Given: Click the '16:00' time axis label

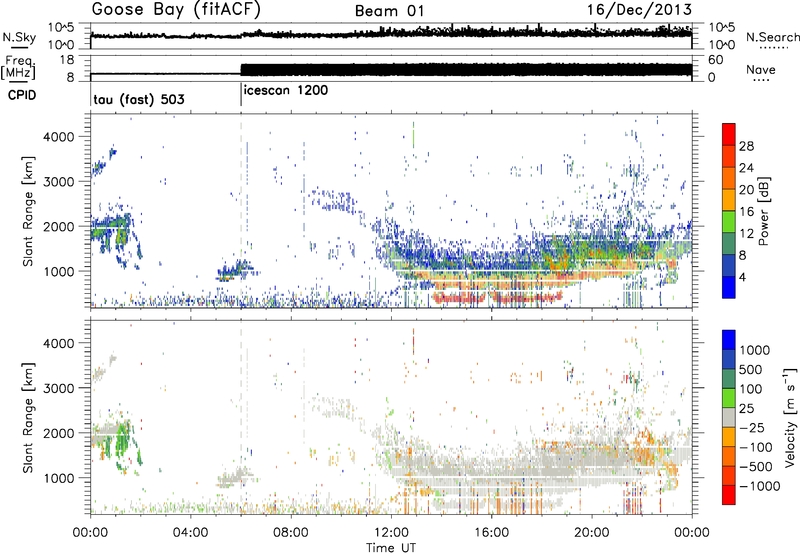Looking at the screenshot, I should point(491,533).
